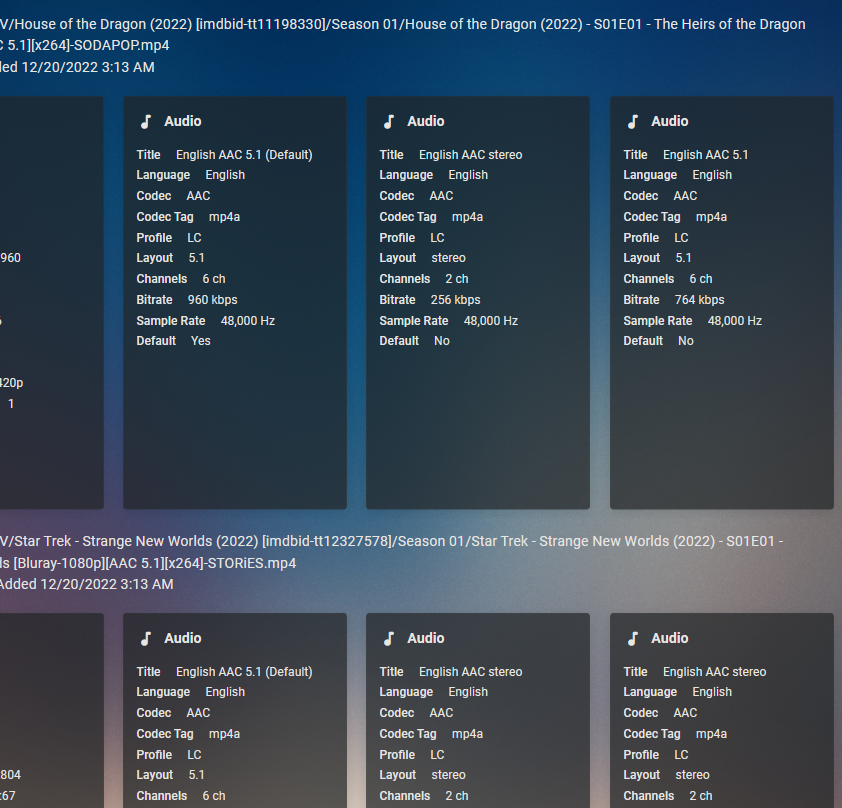Screen dimensions: 842x808
Task: Click the music note icon on the English AAC 5.1 card
Action: (x=633, y=121)
